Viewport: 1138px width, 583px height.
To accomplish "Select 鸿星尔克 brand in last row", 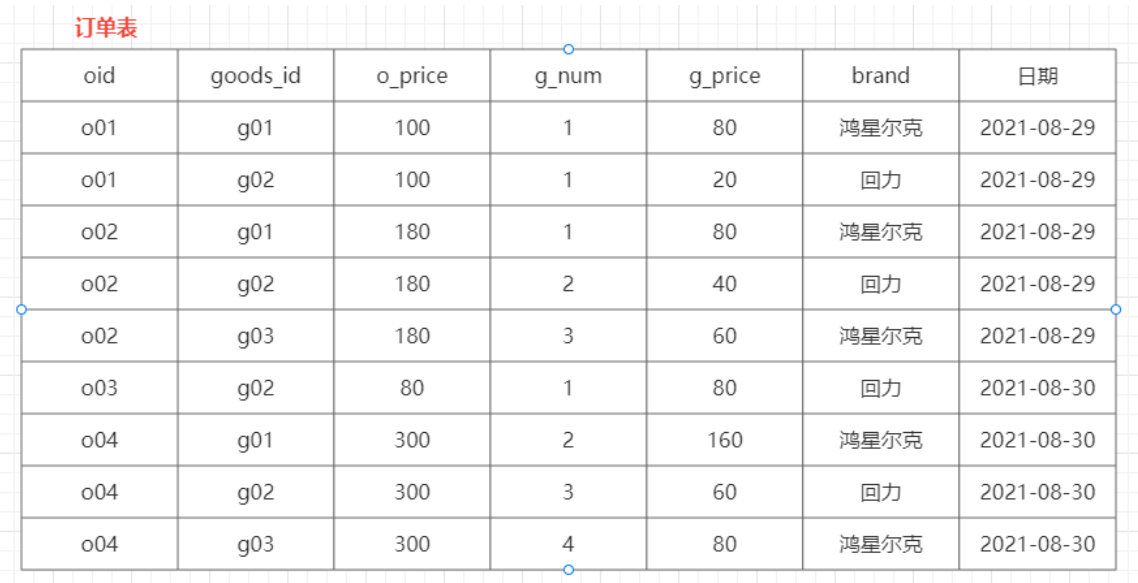I will click(x=881, y=544).
